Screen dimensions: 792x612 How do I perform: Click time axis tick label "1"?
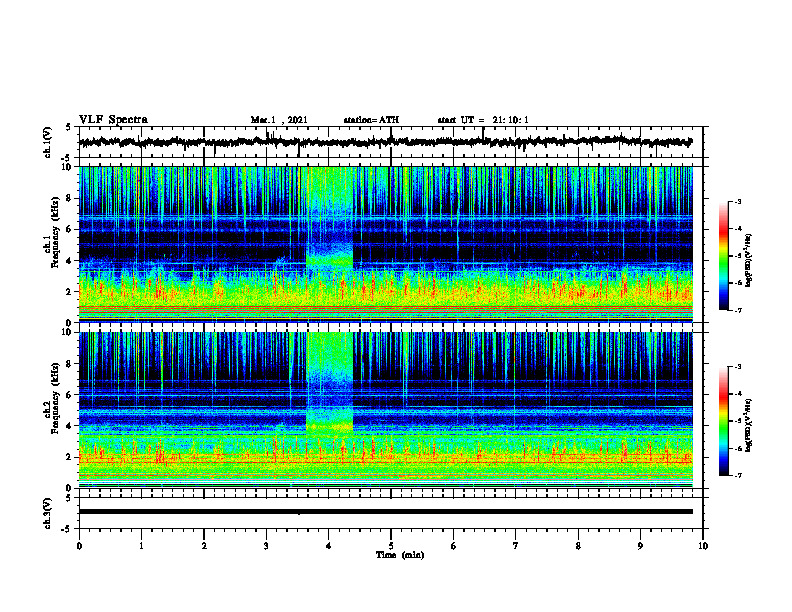pos(141,546)
